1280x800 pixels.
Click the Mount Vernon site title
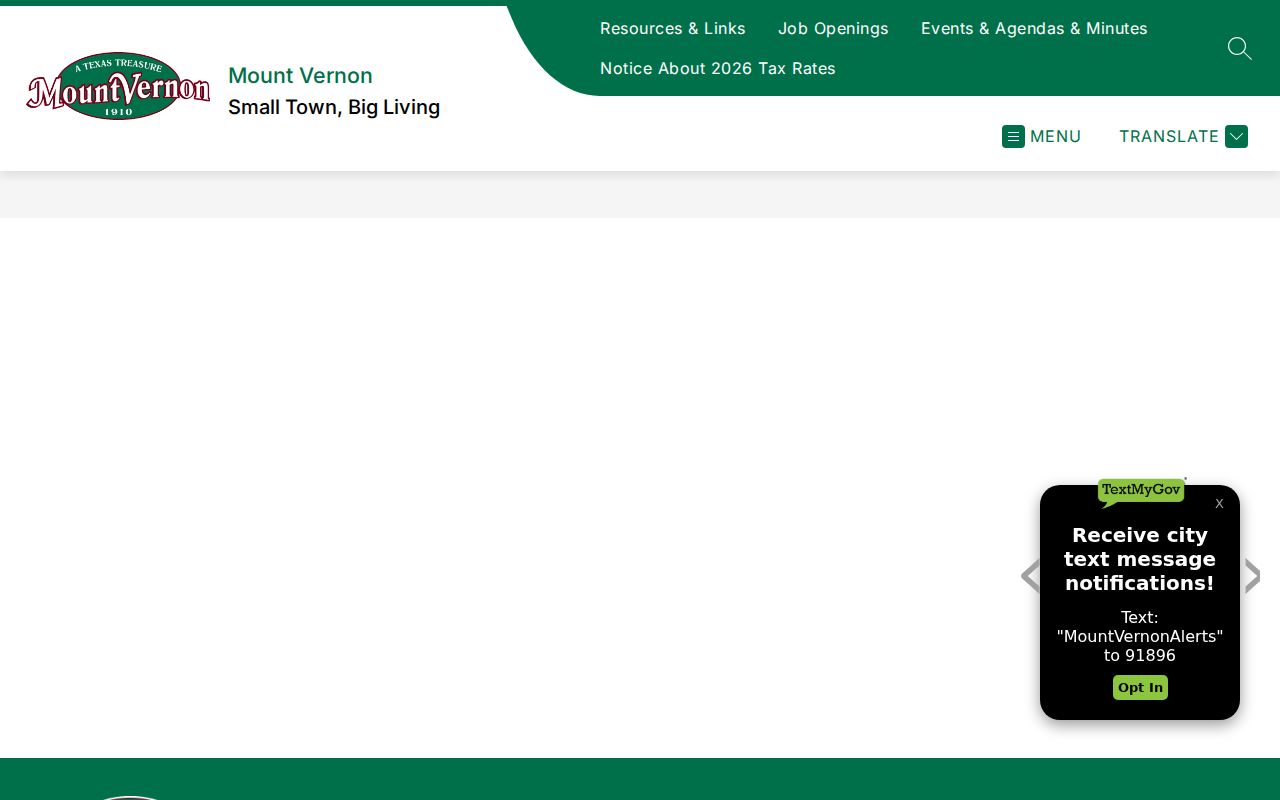pyautogui.click(x=300, y=75)
